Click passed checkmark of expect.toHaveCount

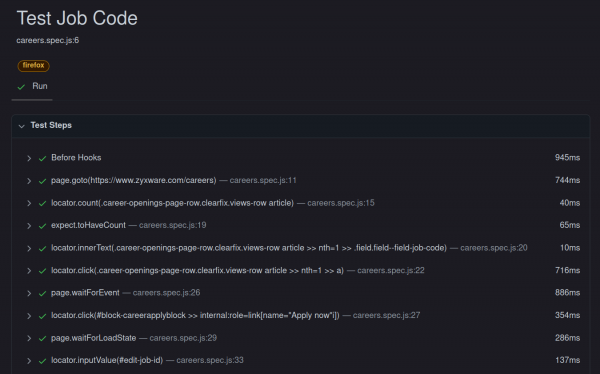[42, 226]
